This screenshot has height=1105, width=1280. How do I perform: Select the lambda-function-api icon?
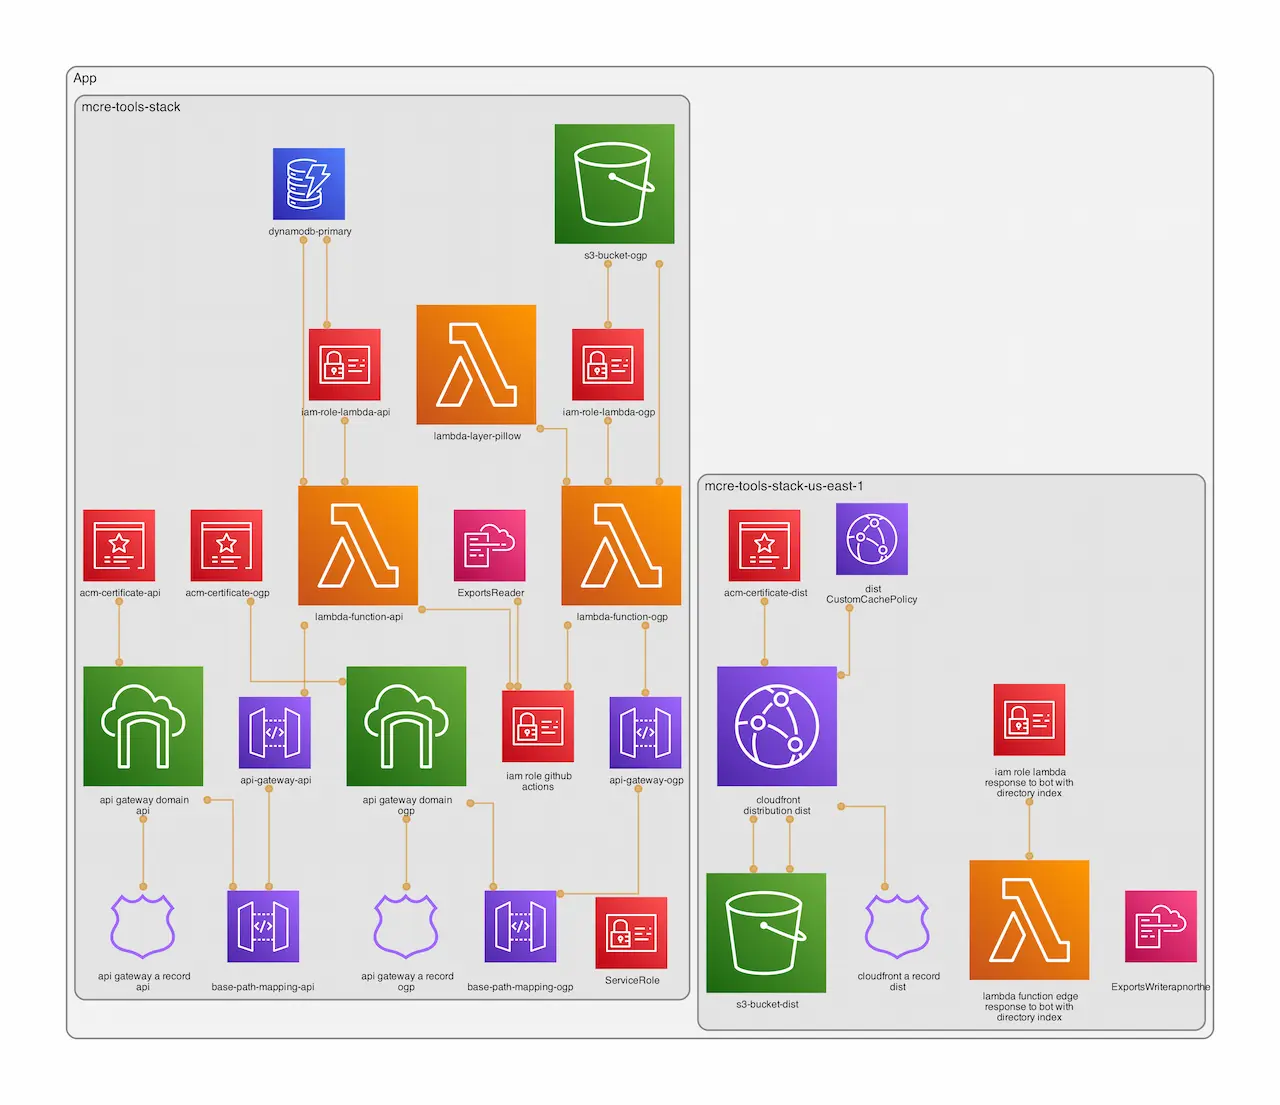(x=358, y=545)
